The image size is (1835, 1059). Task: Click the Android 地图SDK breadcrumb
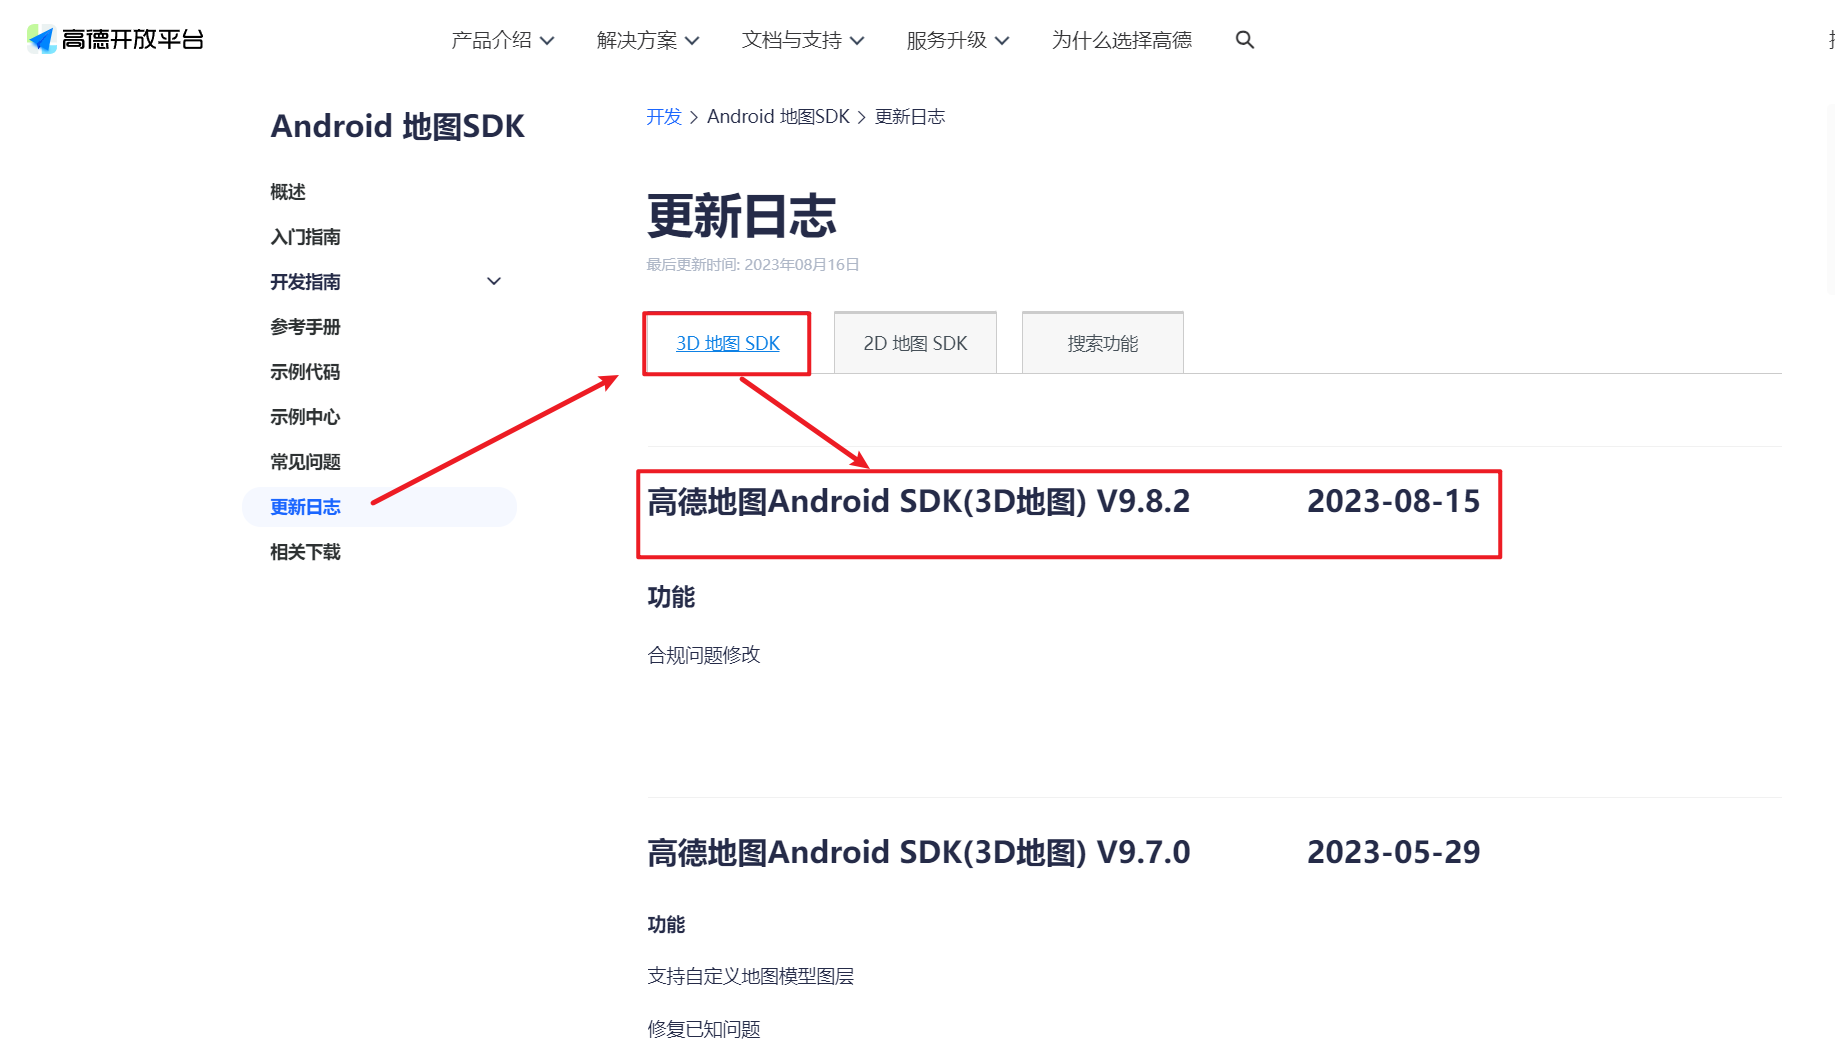[x=778, y=117]
